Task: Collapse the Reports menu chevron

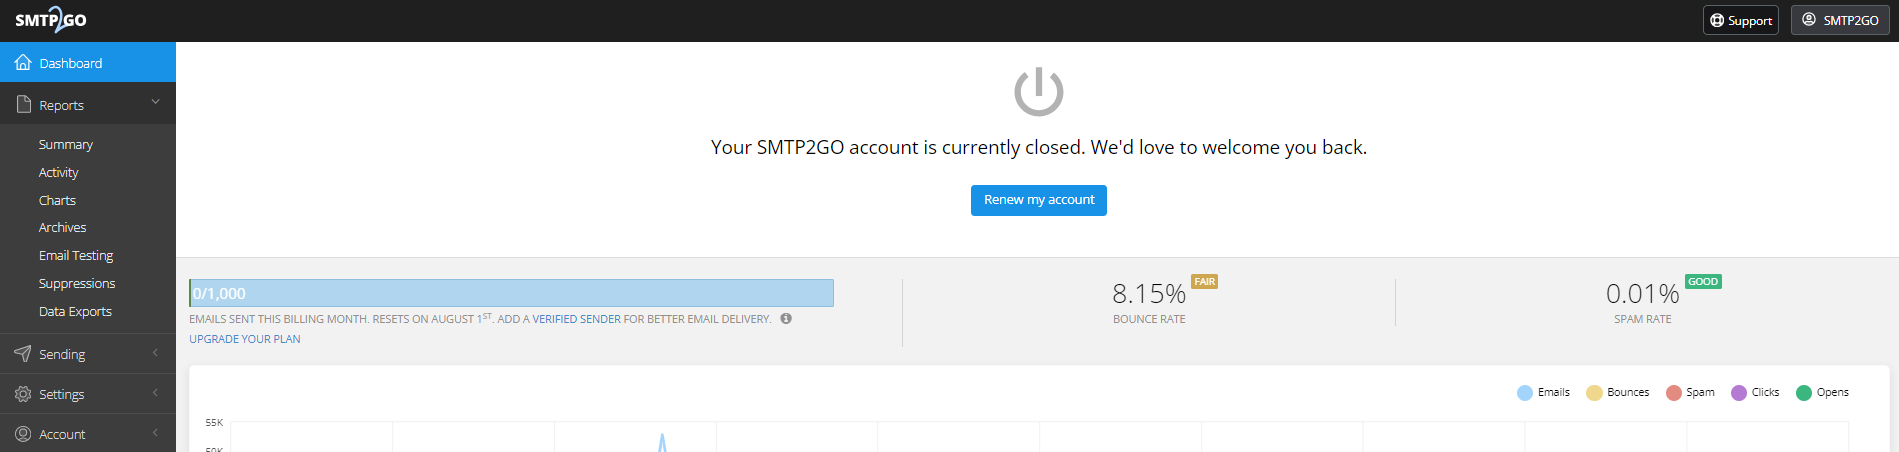Action: point(155,102)
